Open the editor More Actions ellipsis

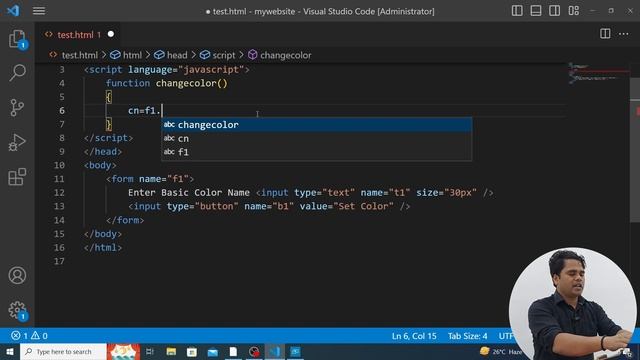tap(623, 34)
